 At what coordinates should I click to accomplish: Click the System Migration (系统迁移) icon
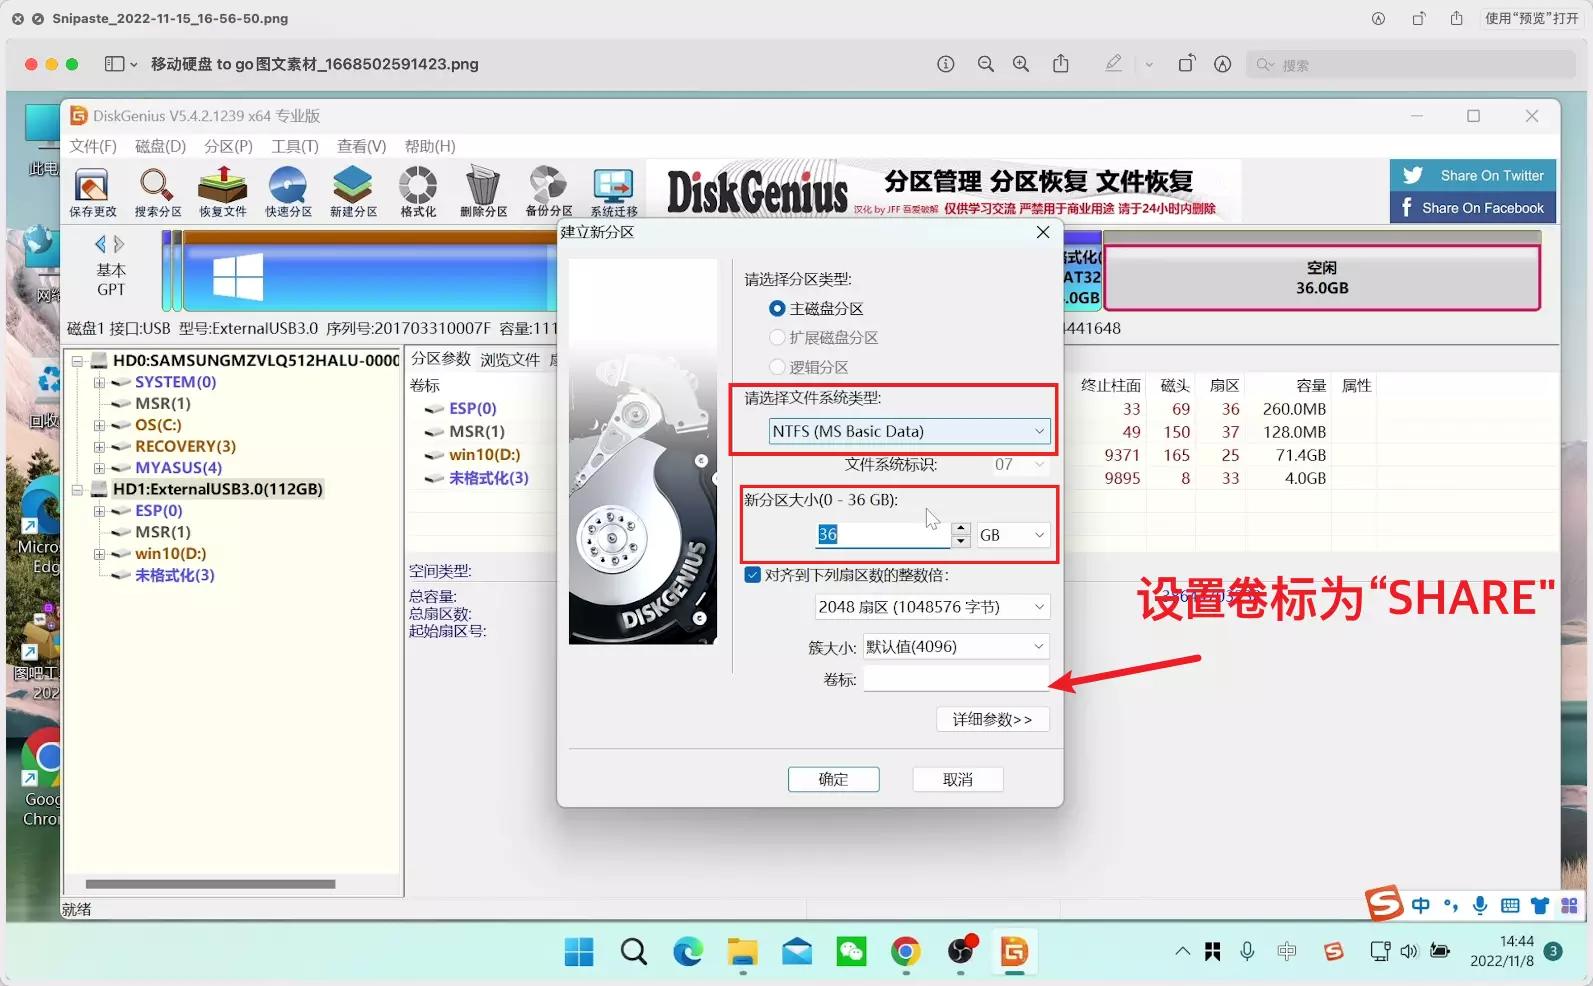coord(613,192)
